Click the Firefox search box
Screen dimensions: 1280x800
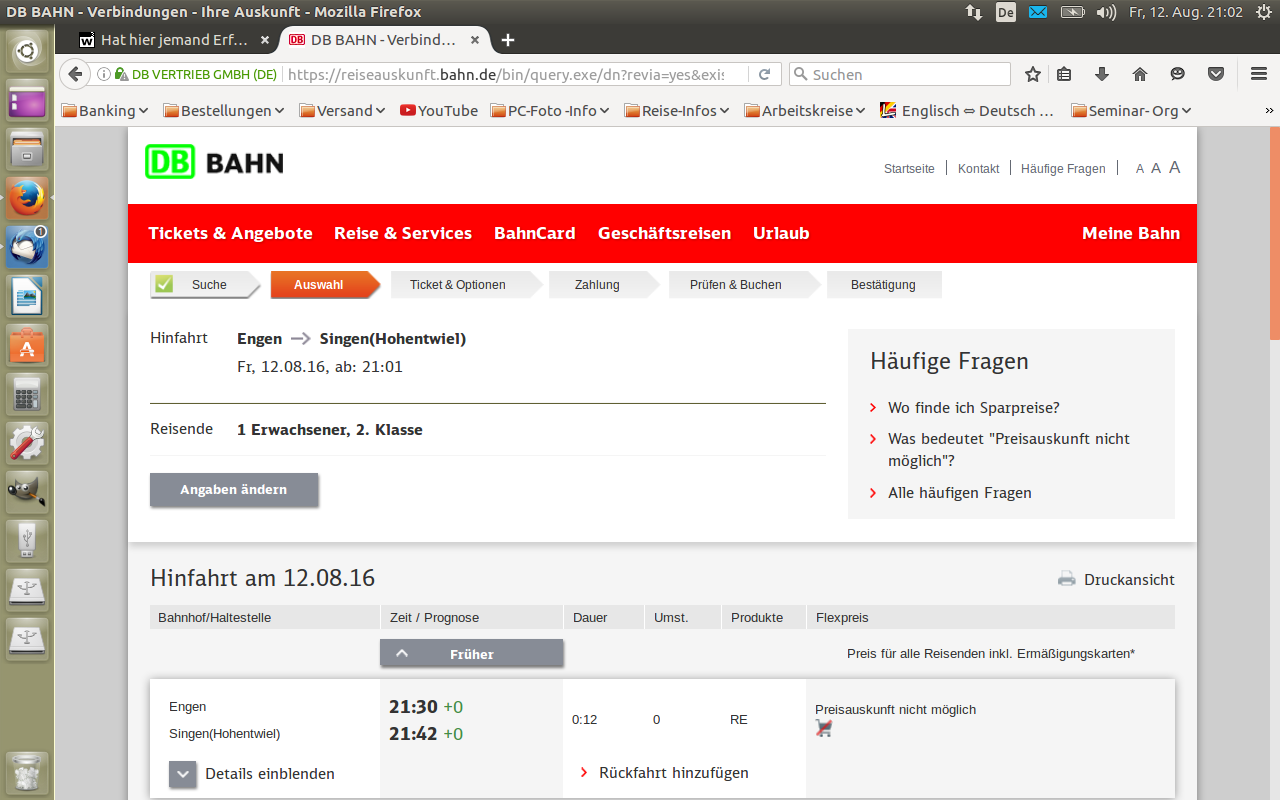click(x=900, y=74)
